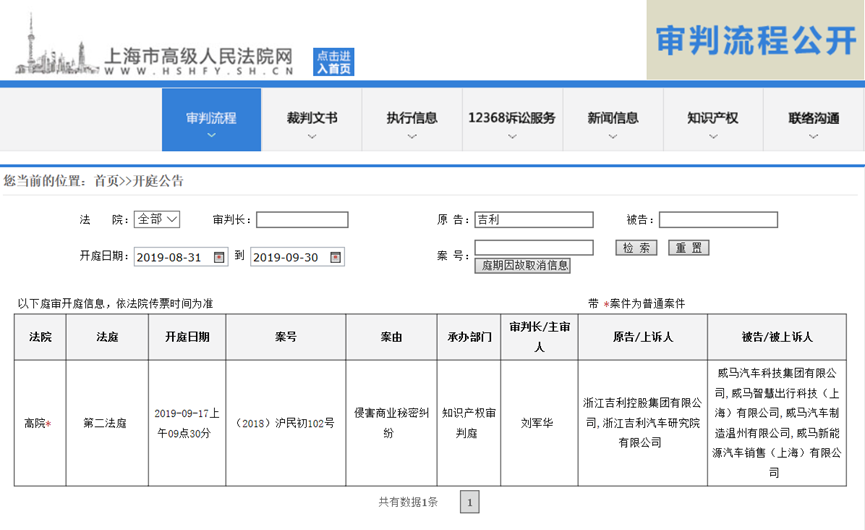Open the 法院 dropdown showing 全部
The width and height of the screenshot is (865, 530).
point(157,220)
